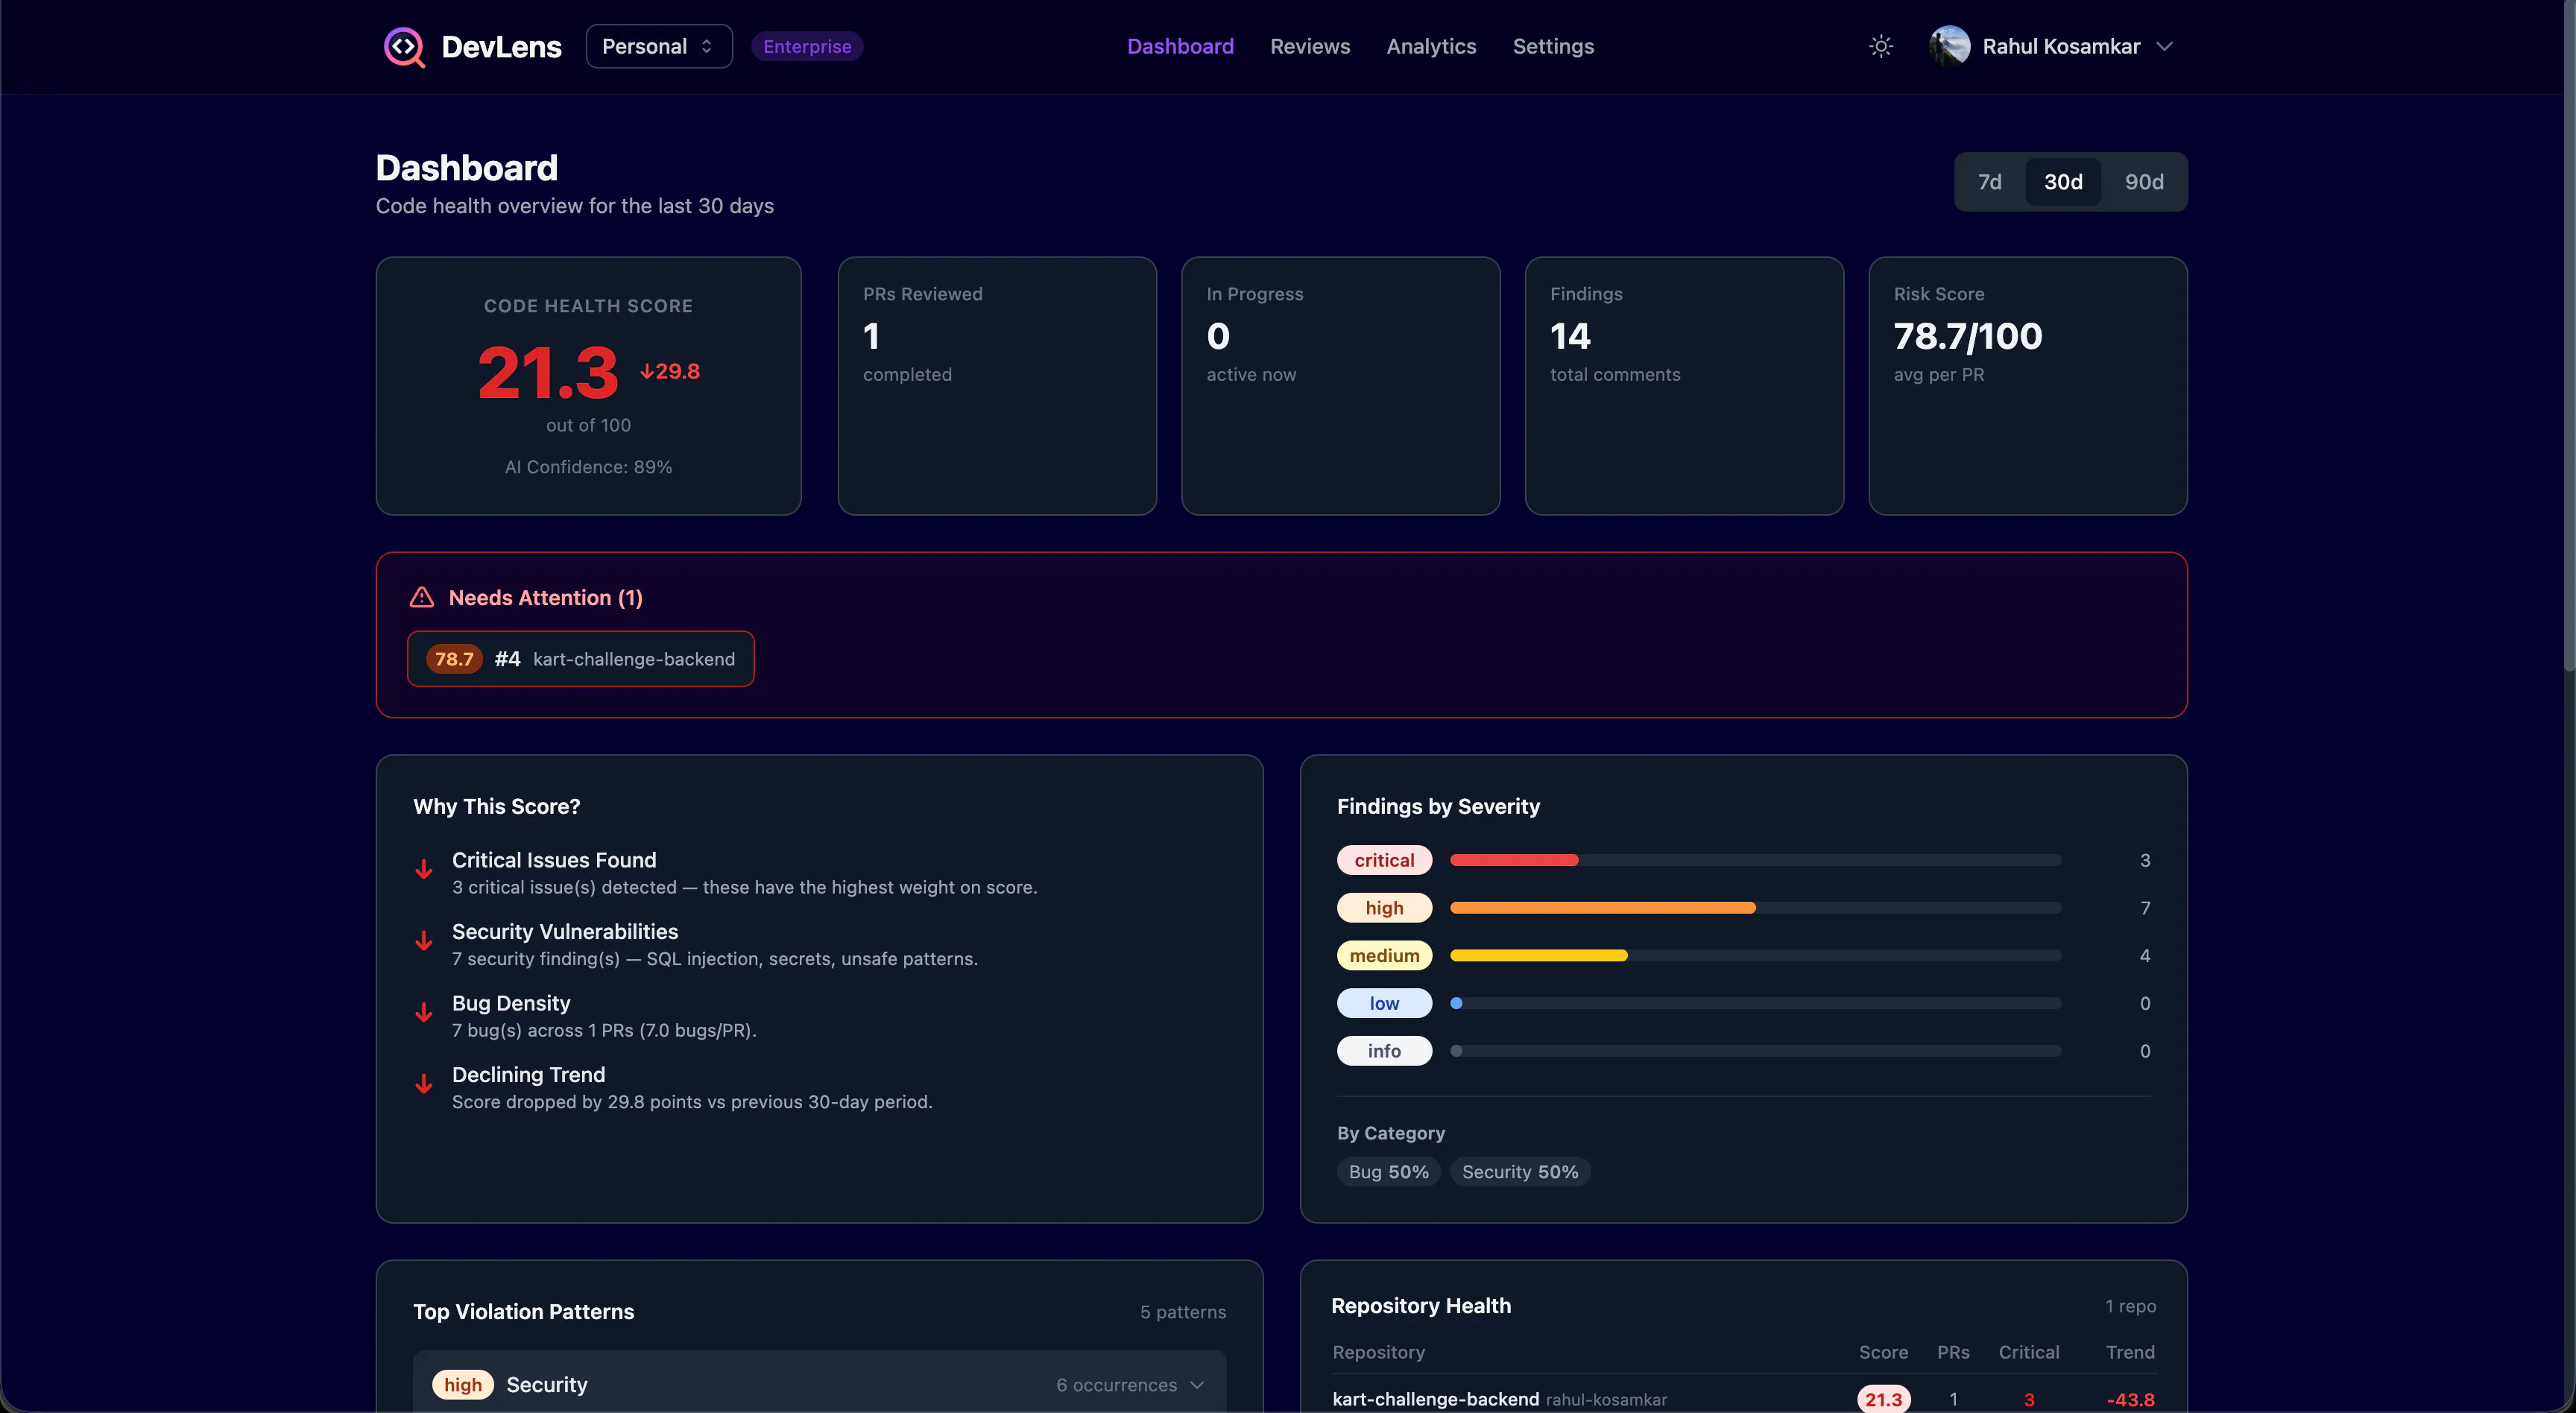Image resolution: width=2576 pixels, height=1413 pixels.
Task: Toggle the sun theme switcher icon
Action: click(1881, 47)
